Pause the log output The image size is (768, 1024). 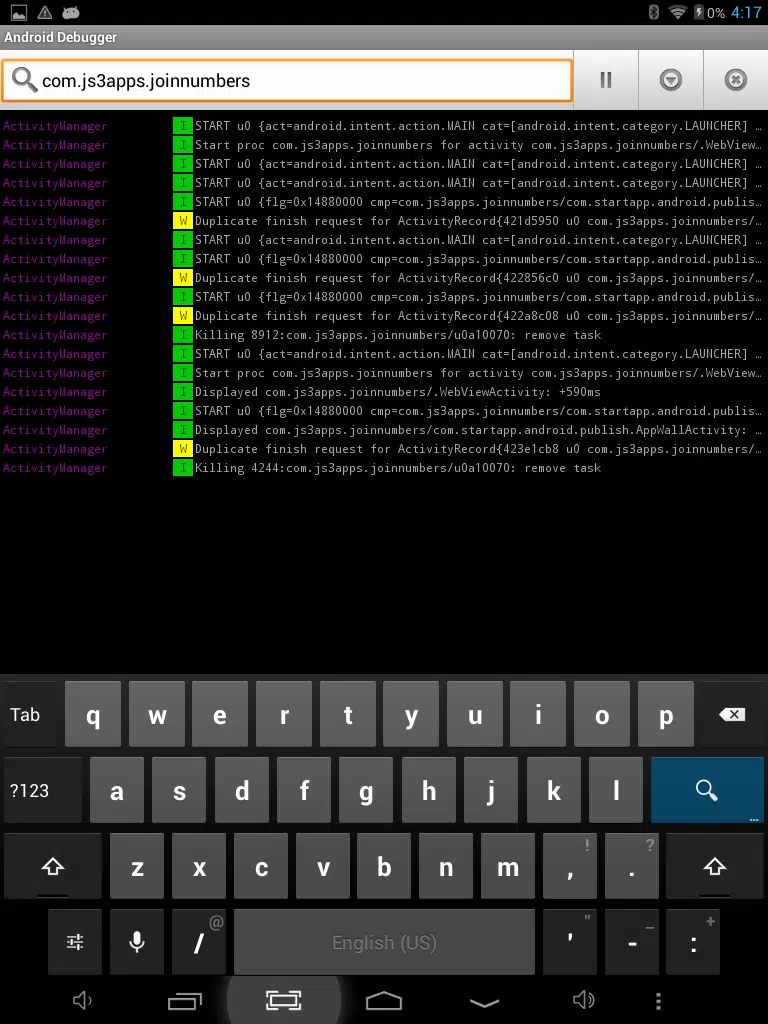(x=605, y=80)
